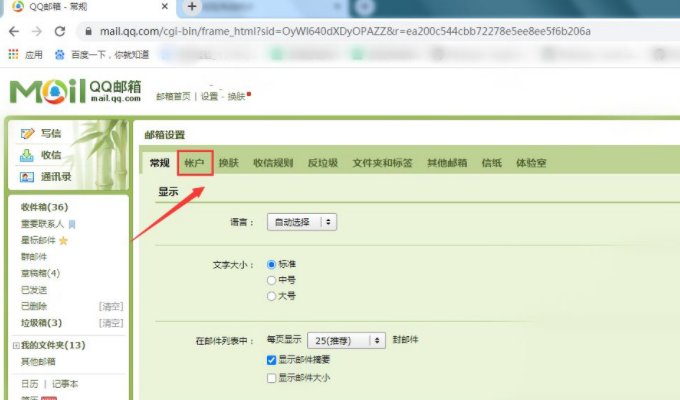Select the 标准 text size radio
Image resolution: width=680 pixels, height=400 pixels.
pos(271,264)
